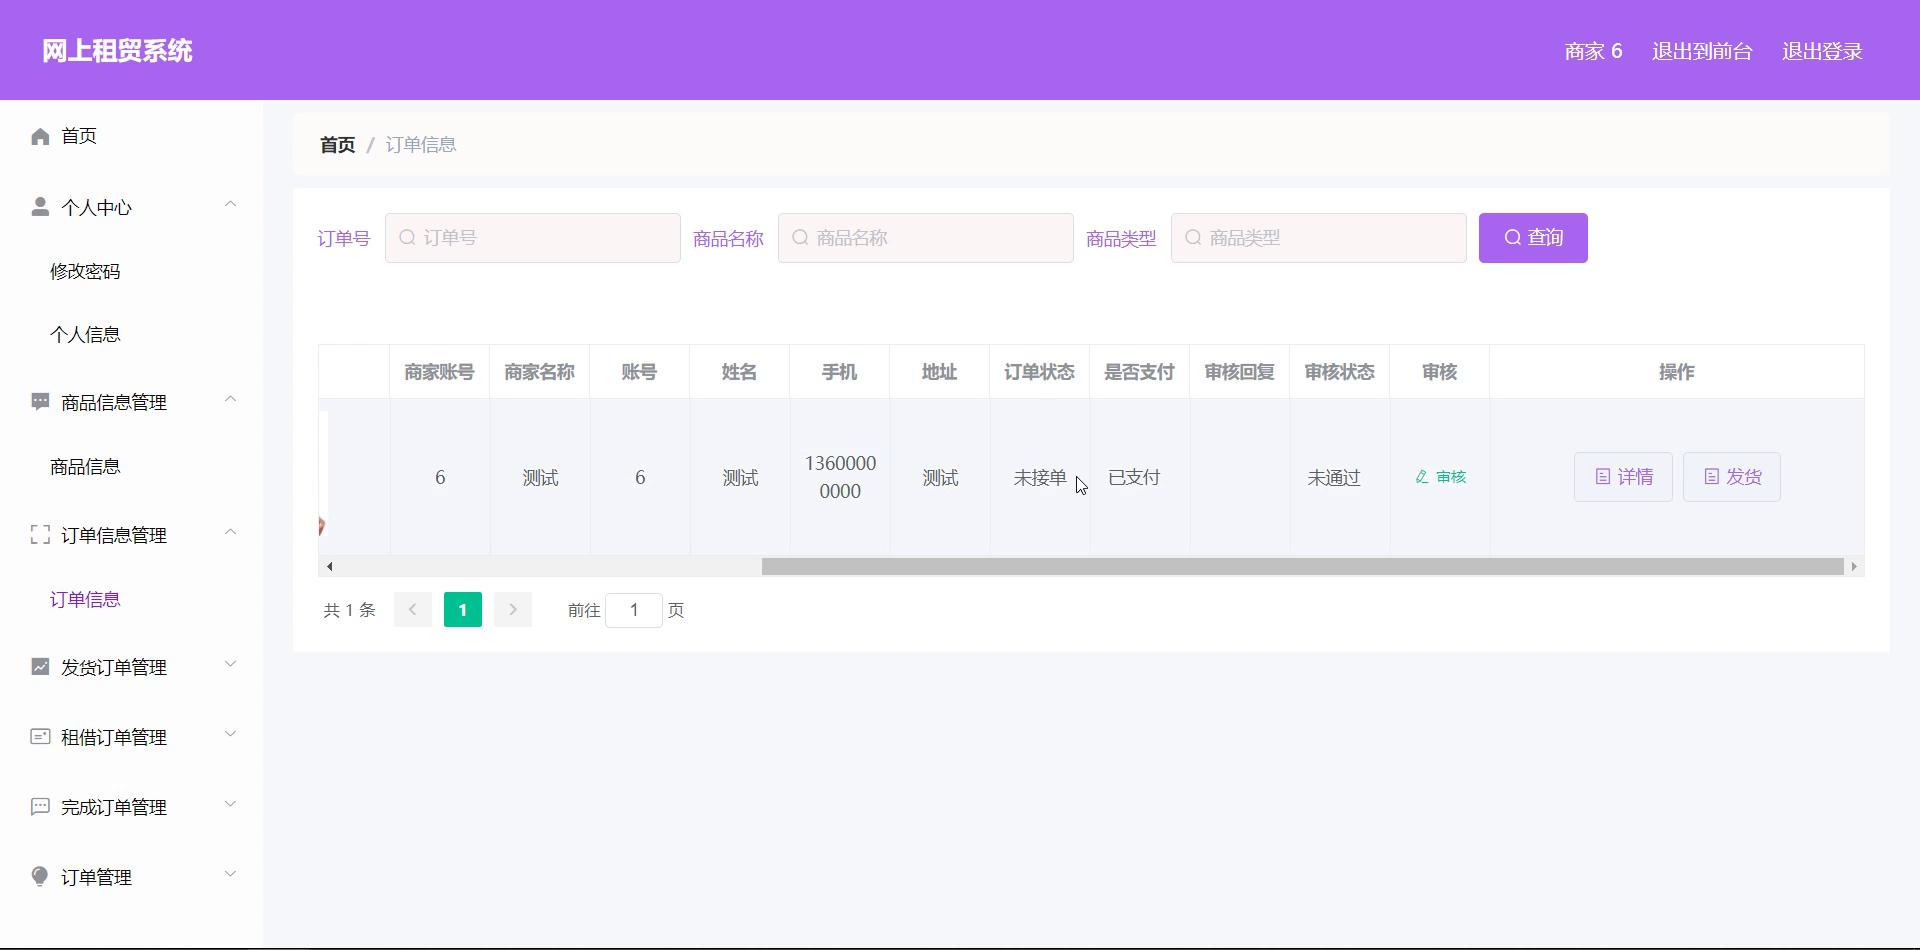Viewport: 1920px width, 950px height.
Task: Expand the 发货订单管理 chevron
Action: [x=230, y=665]
